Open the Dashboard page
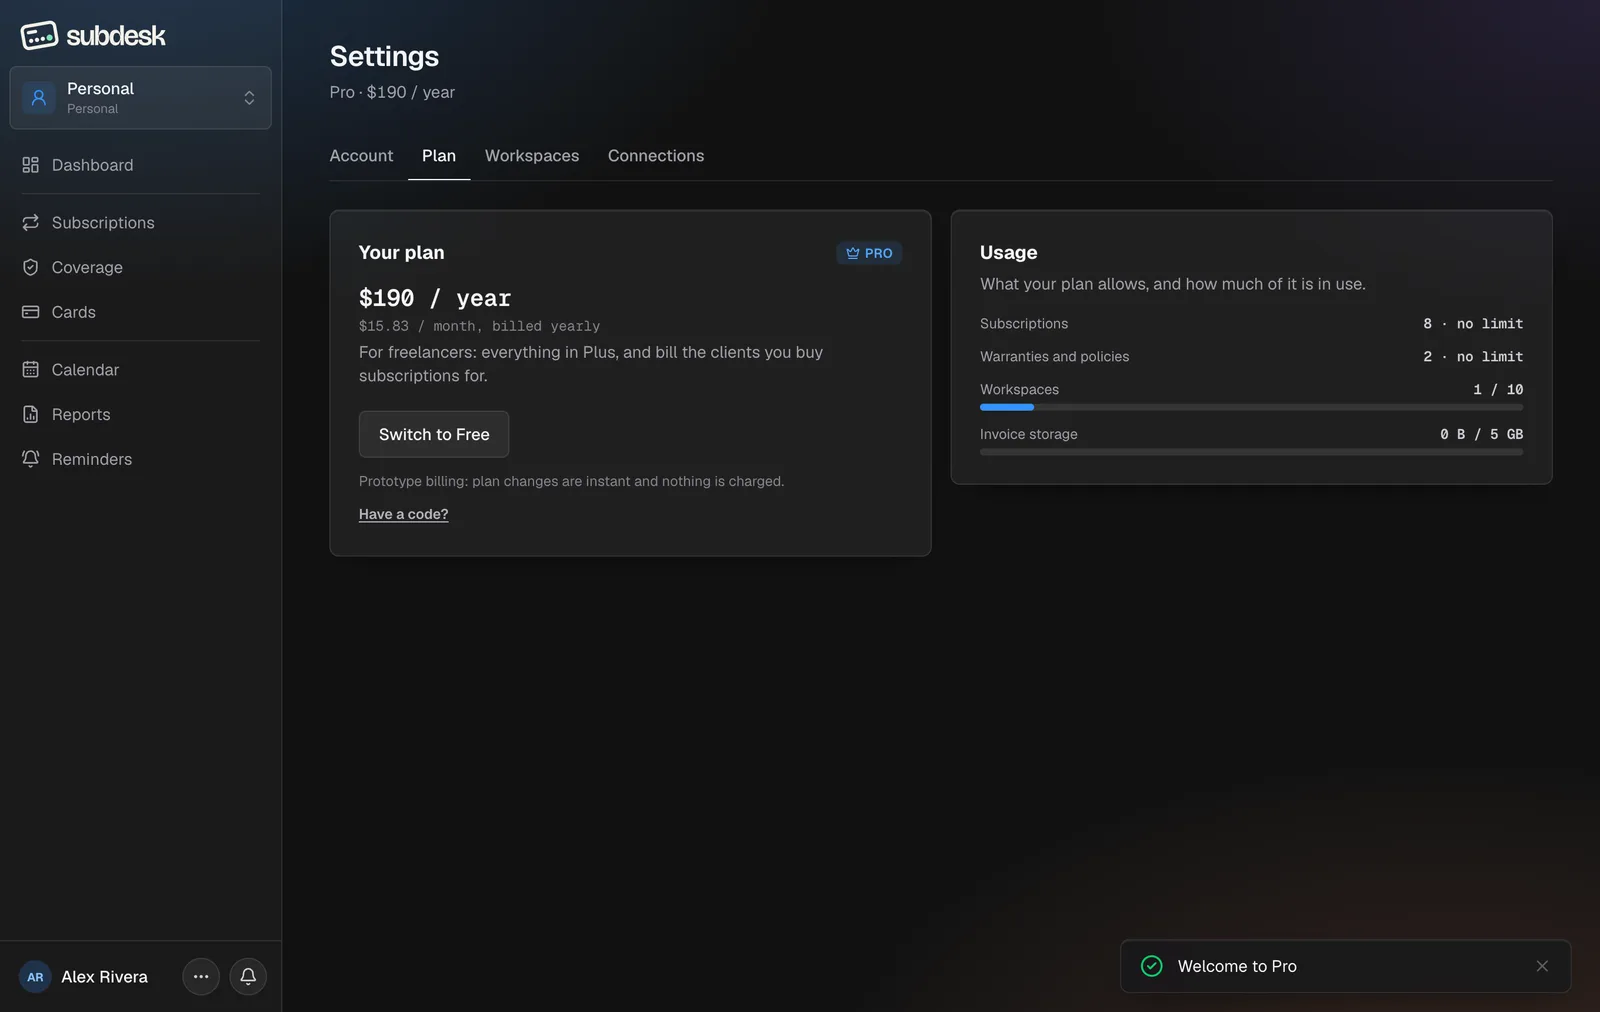Screen dimensions: 1600x1012 click(140, 165)
